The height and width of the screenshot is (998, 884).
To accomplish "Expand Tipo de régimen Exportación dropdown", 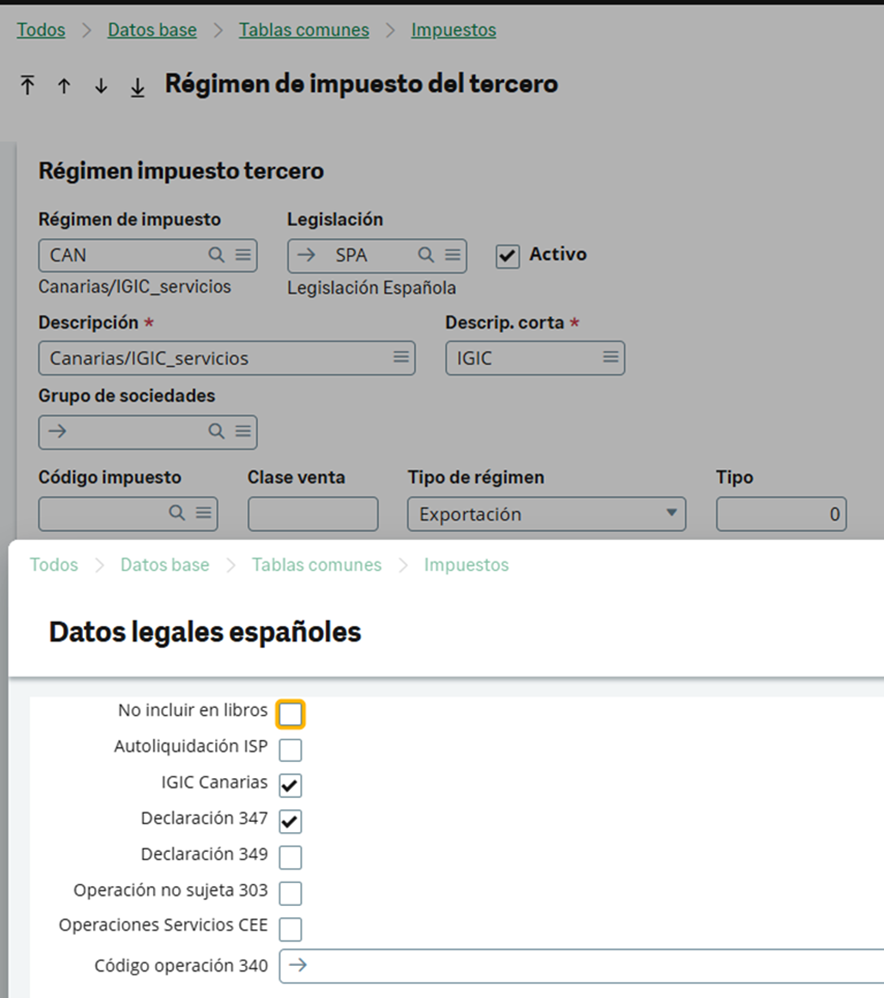I will point(547,514).
